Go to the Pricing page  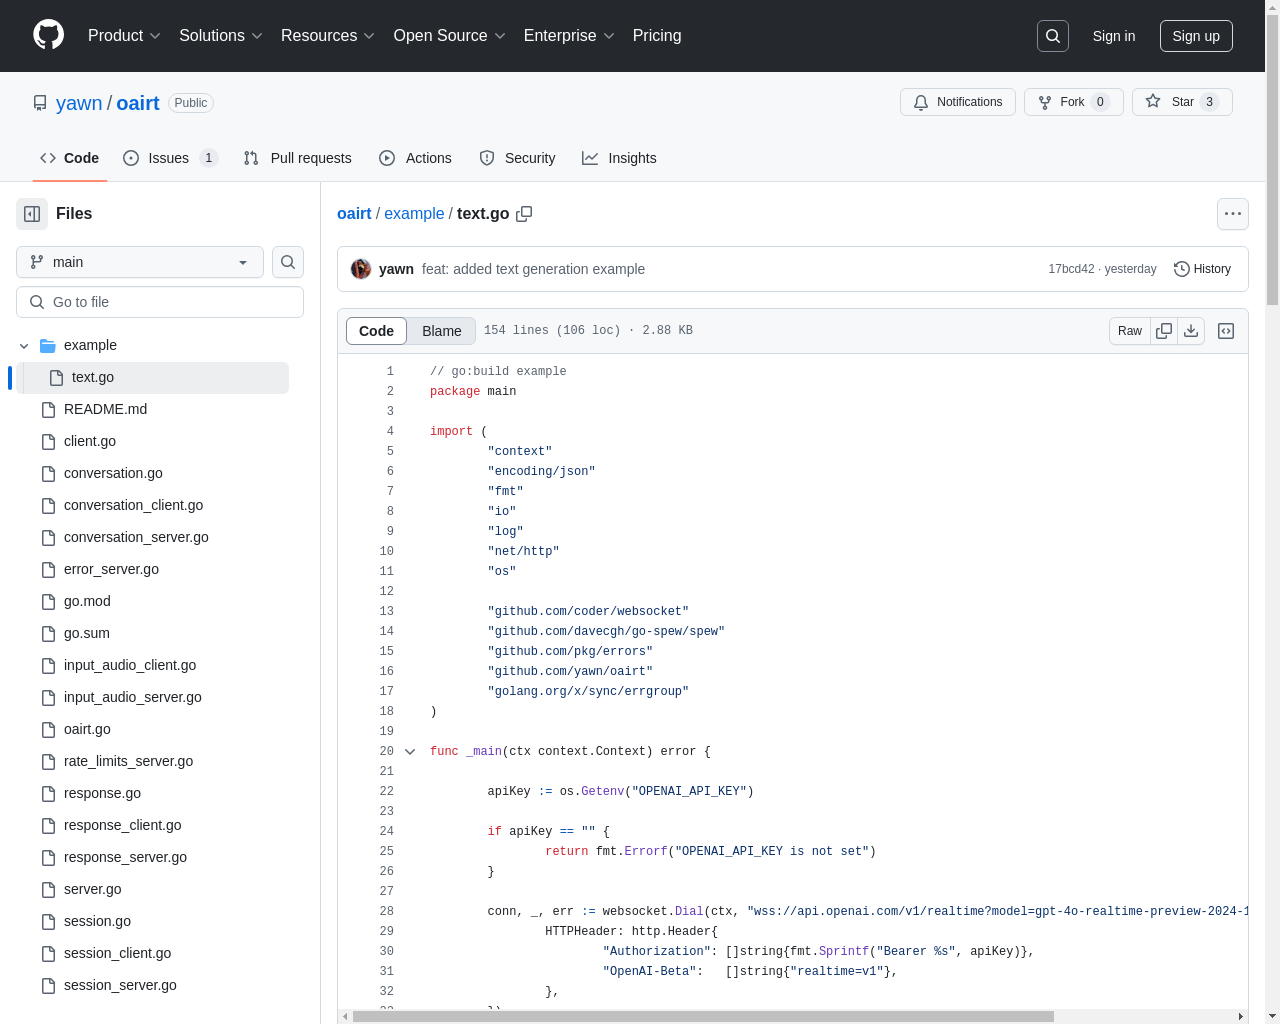coord(657,36)
